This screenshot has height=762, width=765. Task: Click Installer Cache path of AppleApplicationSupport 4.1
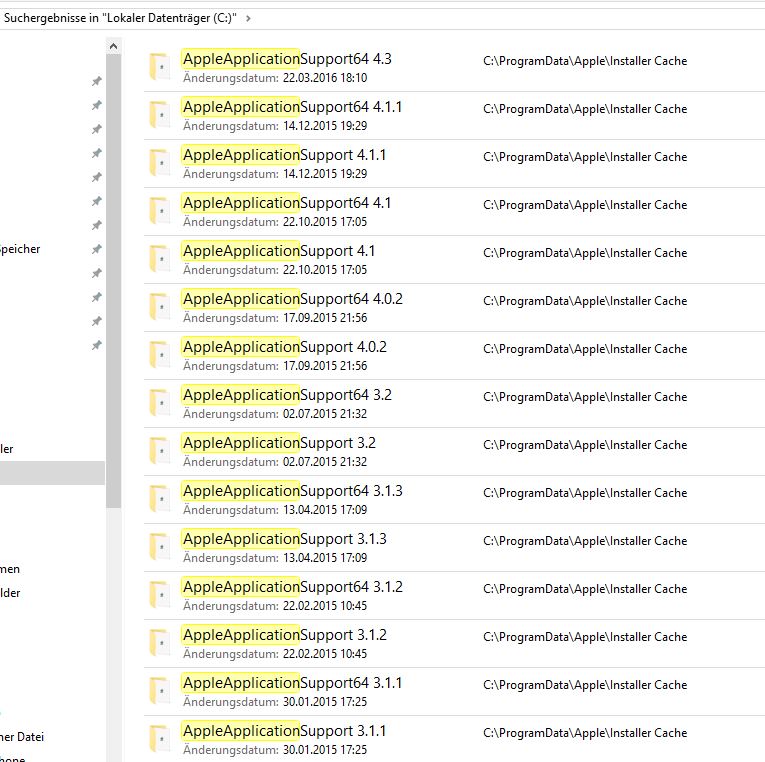pos(585,253)
